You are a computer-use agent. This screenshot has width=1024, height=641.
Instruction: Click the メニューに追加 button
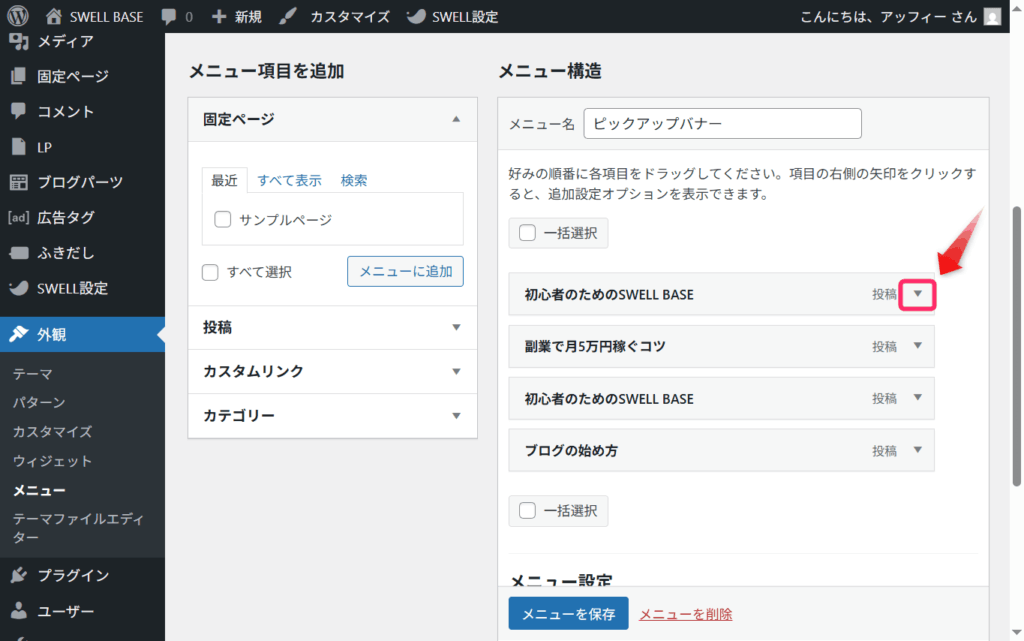tap(406, 271)
